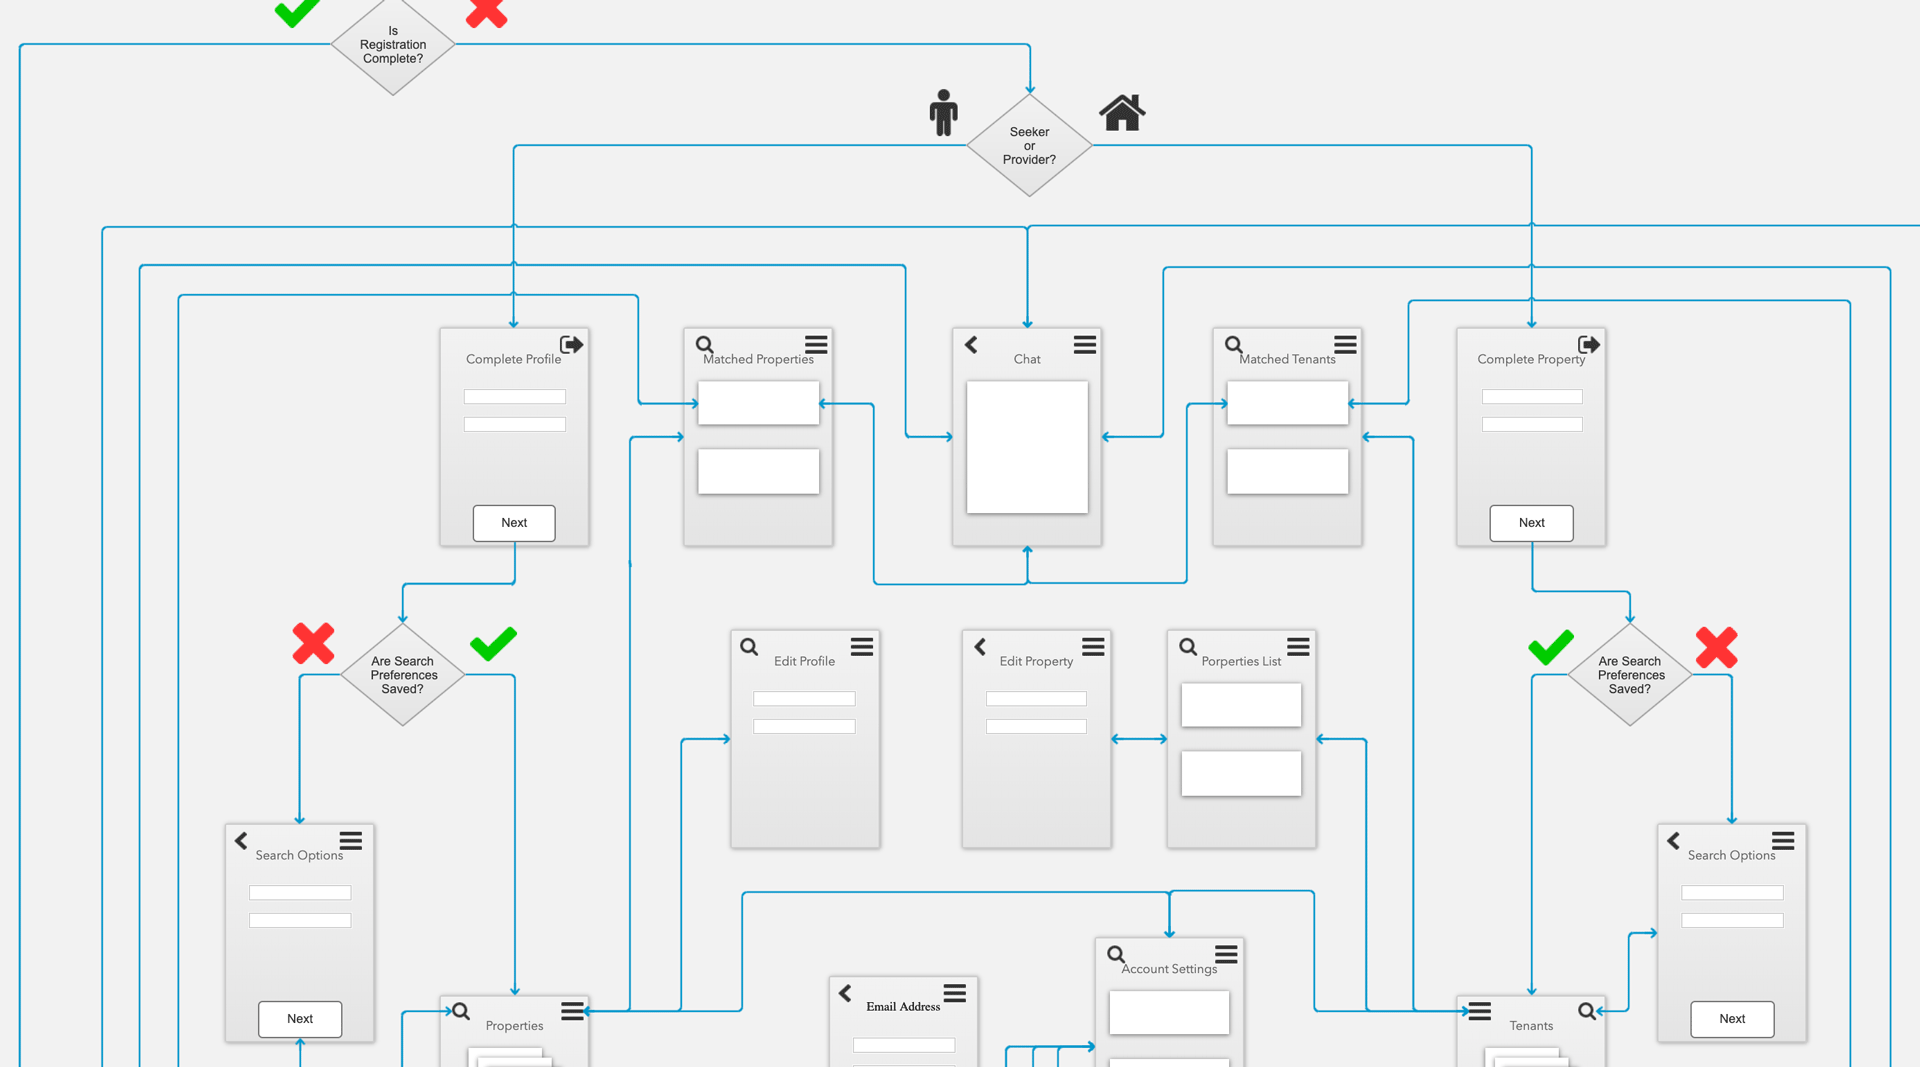
Task: Click the Edit Profile screen title
Action: pos(804,661)
